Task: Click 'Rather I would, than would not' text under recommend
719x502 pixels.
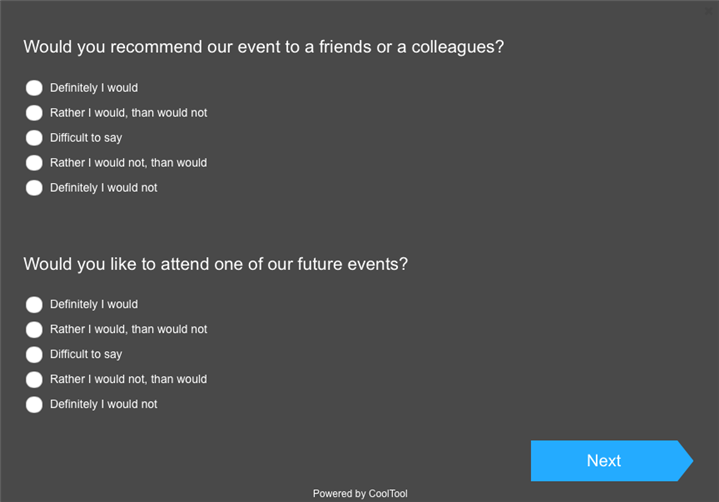Action: (129, 113)
